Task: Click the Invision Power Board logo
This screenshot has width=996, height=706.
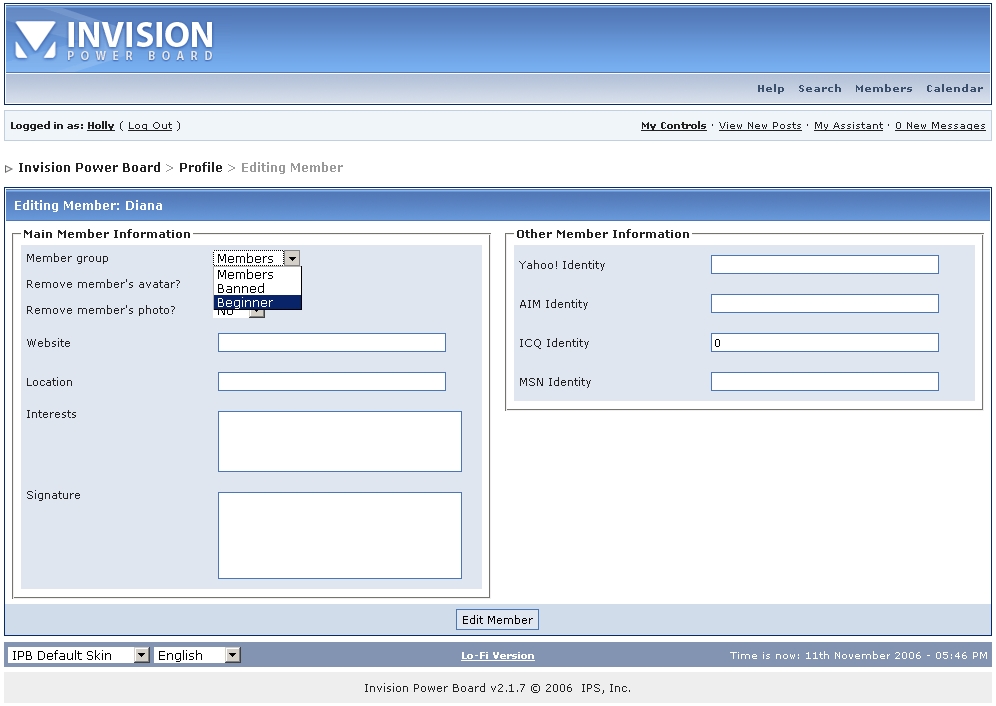Action: click(x=115, y=40)
